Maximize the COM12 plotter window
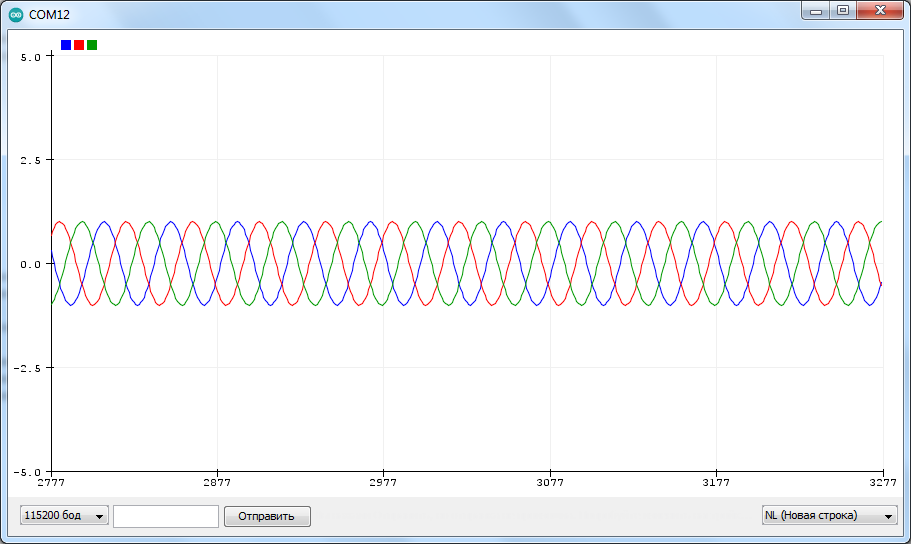The height and width of the screenshot is (544, 911). point(843,11)
